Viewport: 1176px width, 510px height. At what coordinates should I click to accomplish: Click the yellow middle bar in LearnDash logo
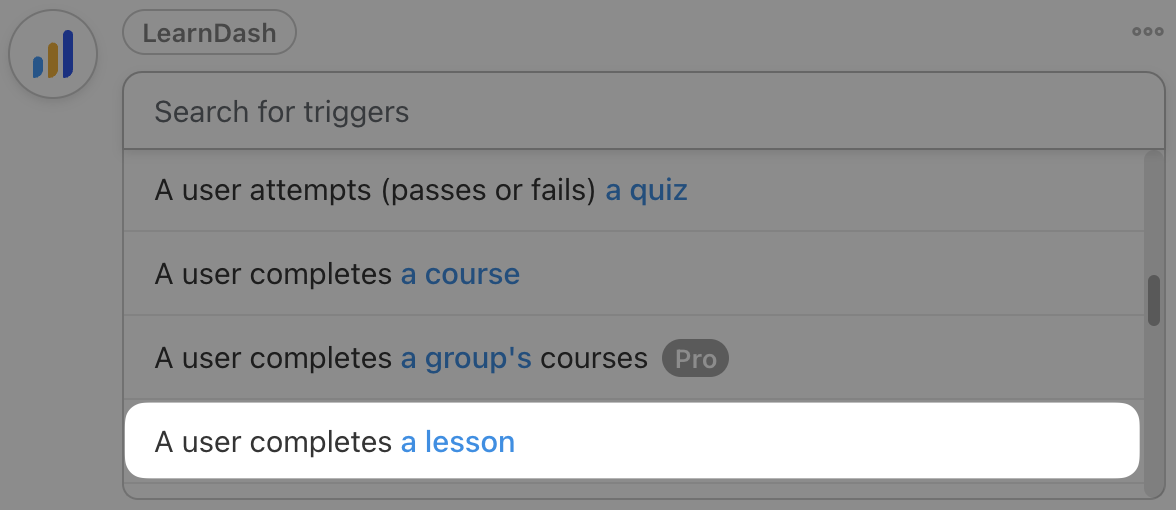click(x=53, y=60)
